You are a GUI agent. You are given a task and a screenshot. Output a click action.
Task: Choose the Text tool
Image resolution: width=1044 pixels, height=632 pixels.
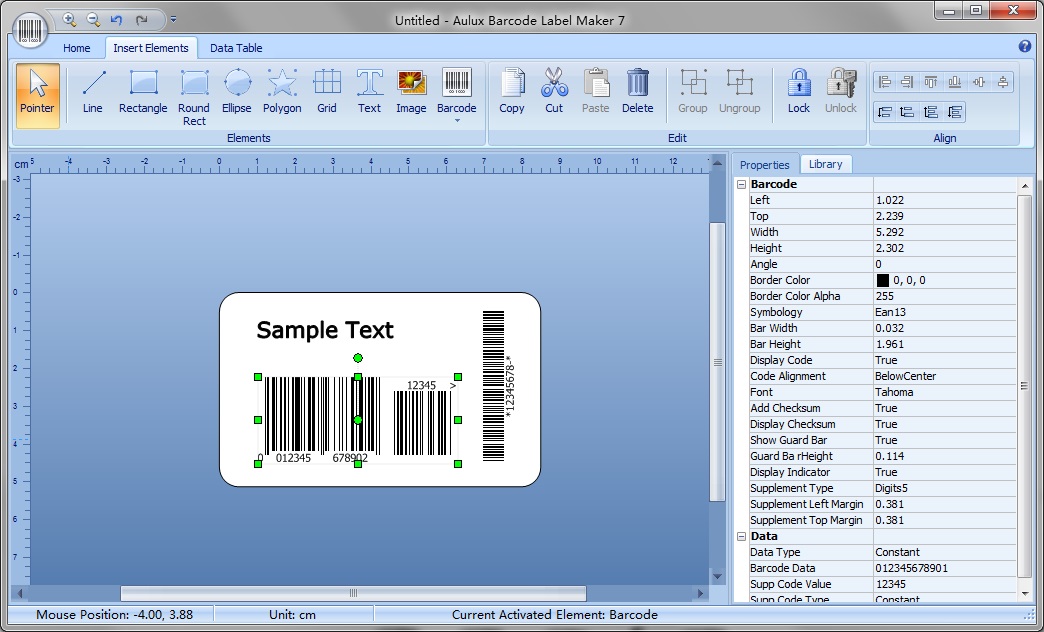(369, 91)
